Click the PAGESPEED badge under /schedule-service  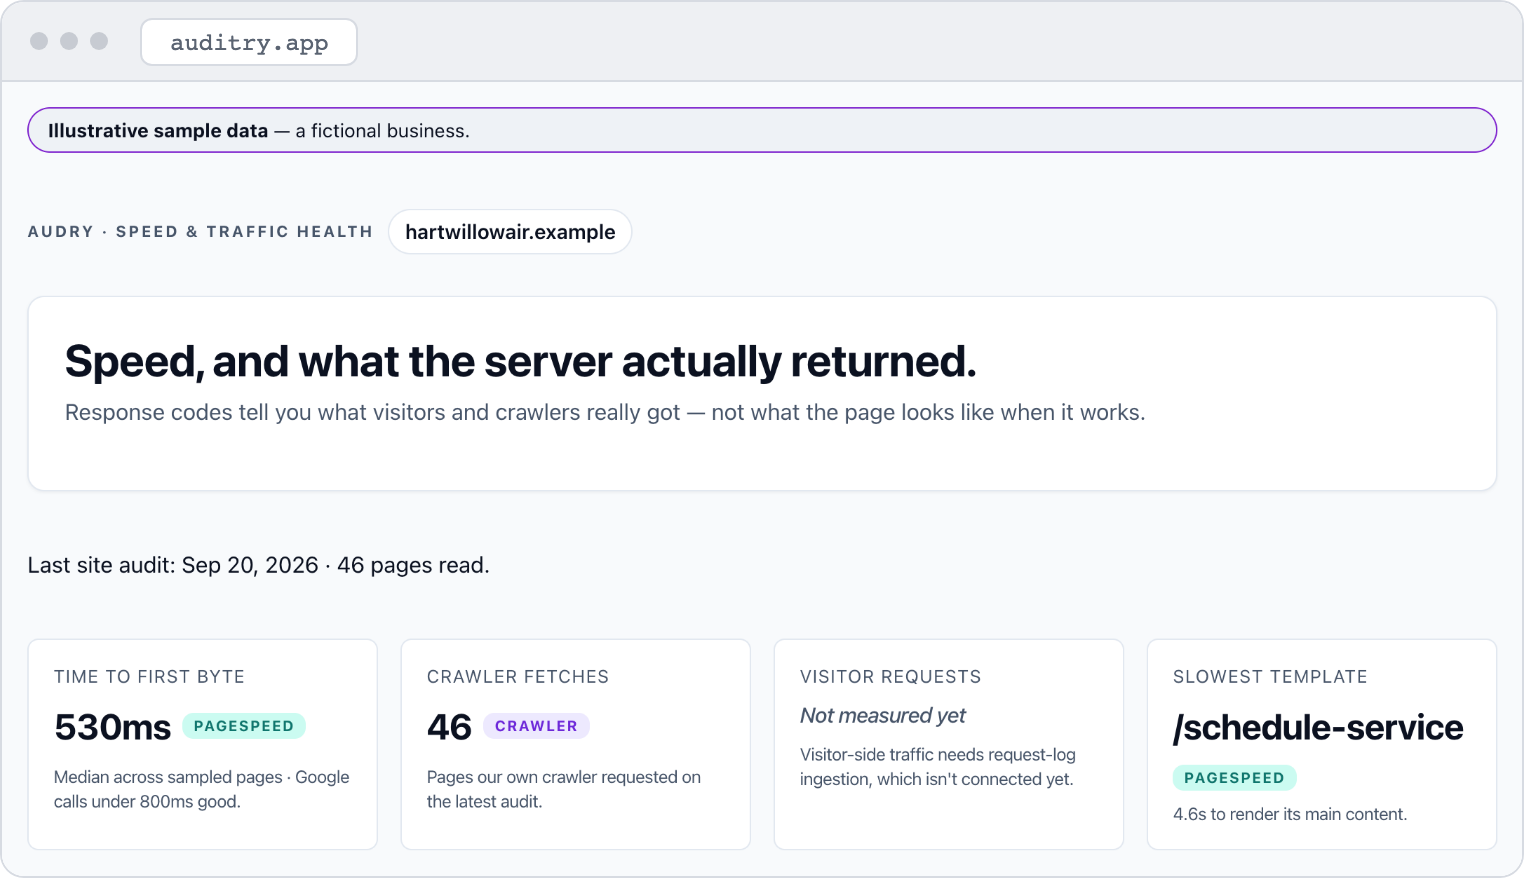[1235, 778]
